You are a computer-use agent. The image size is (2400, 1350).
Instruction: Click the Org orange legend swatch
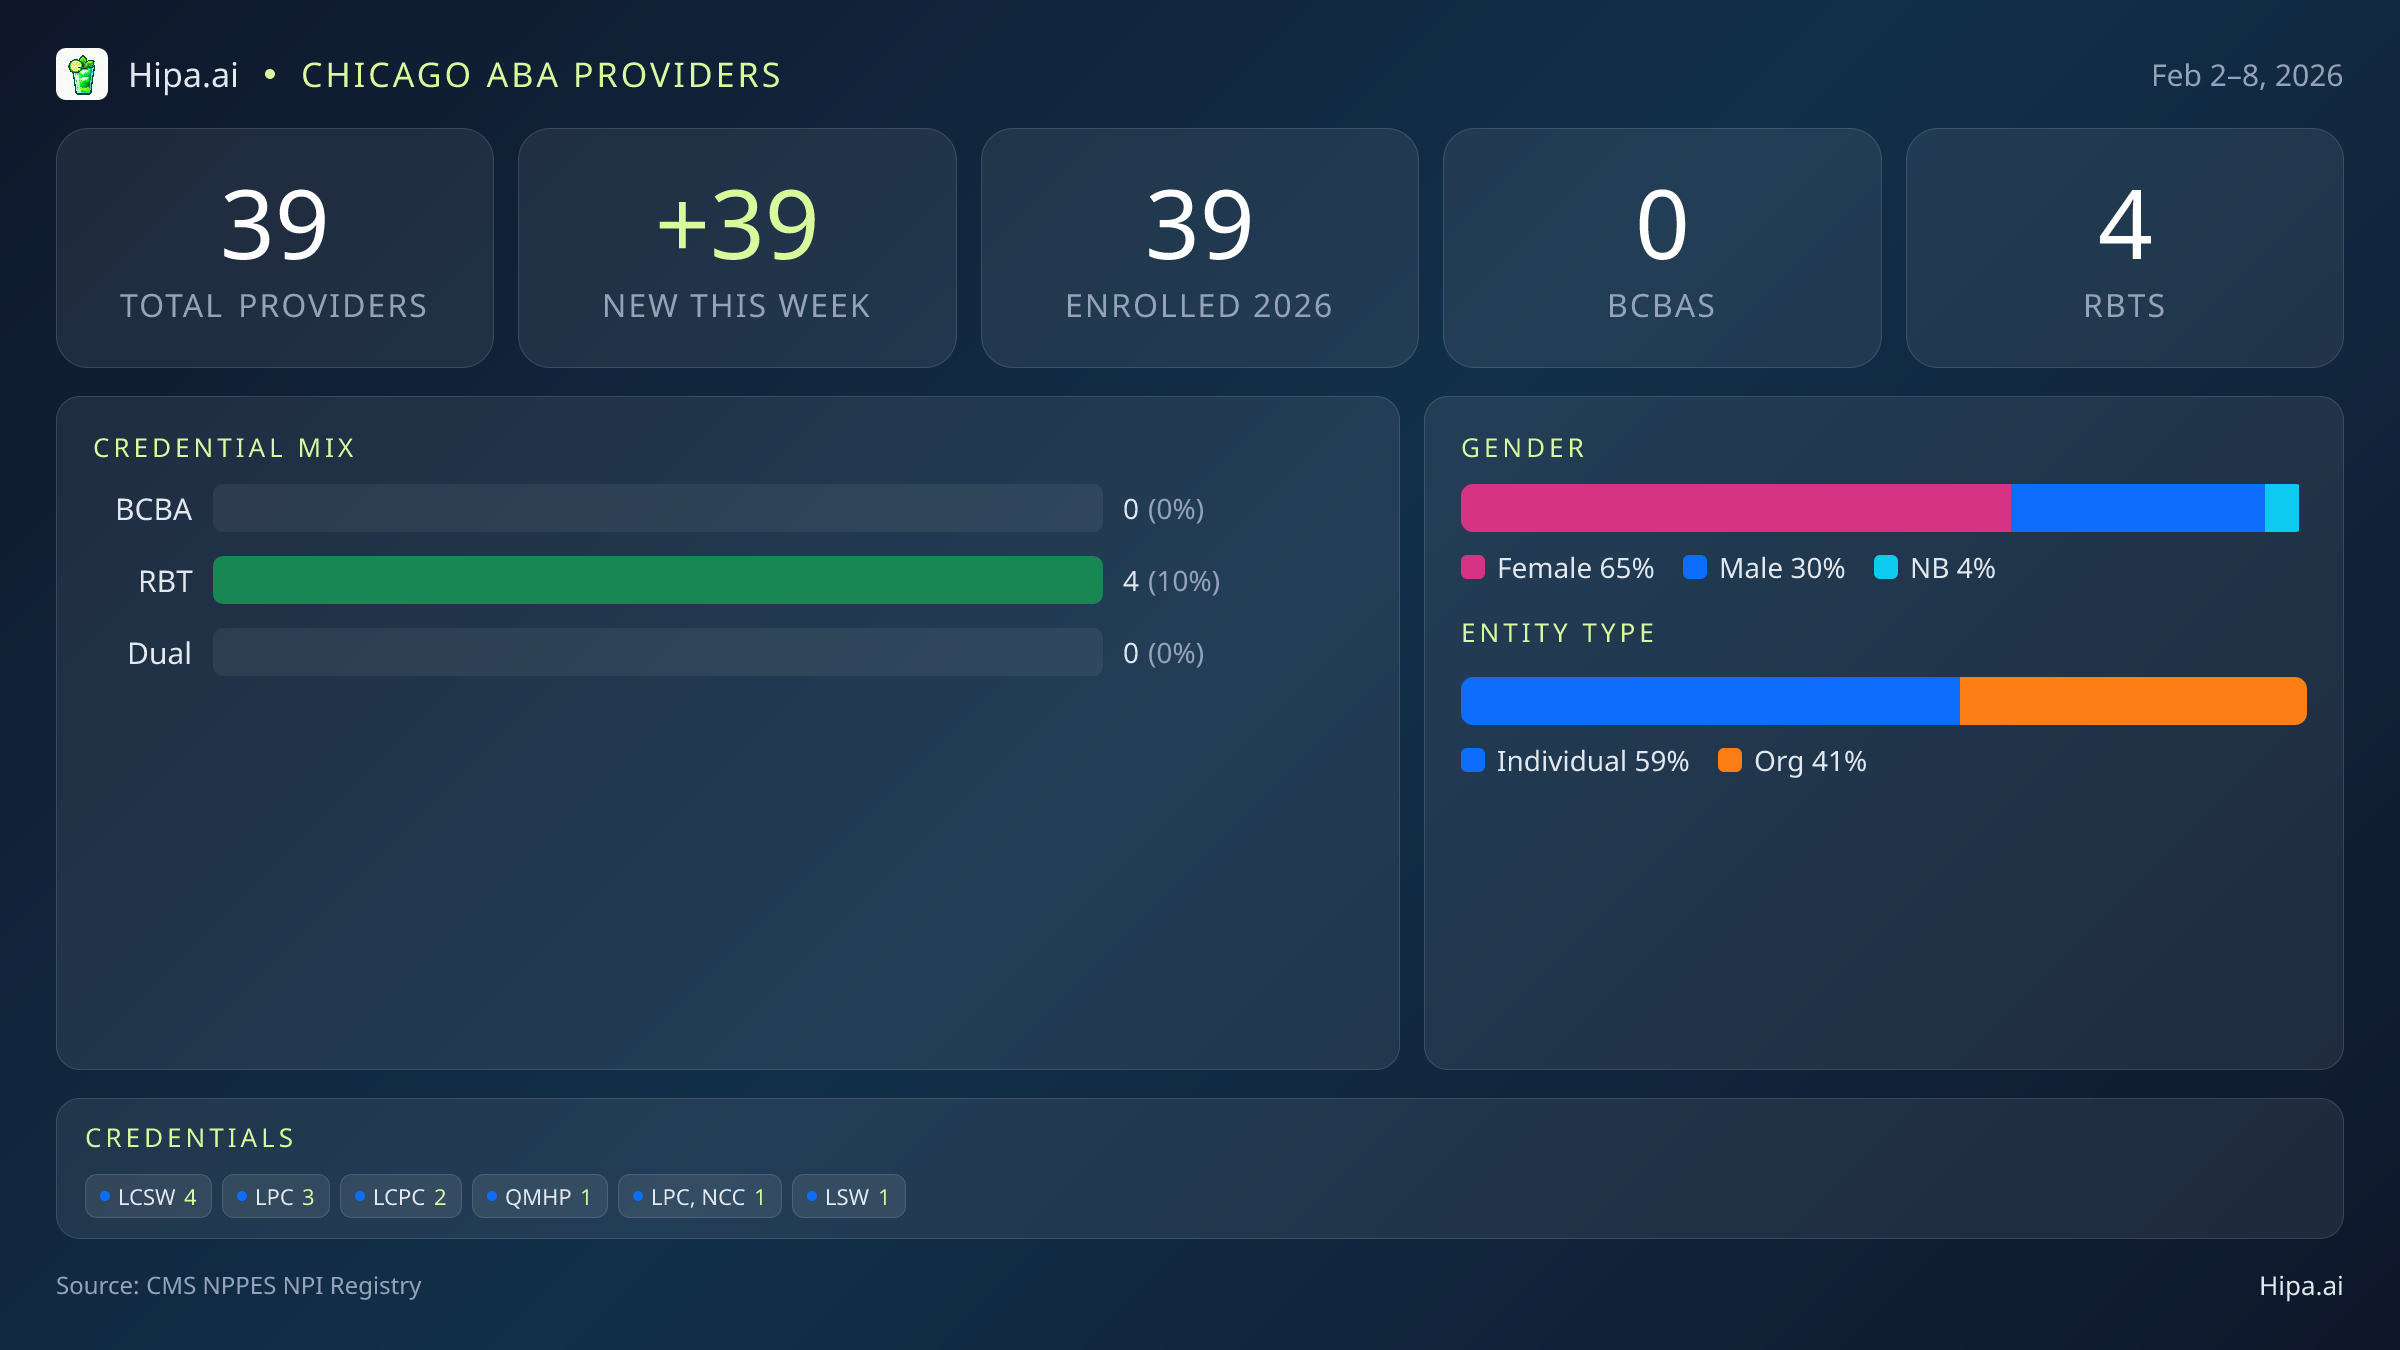tap(1730, 761)
